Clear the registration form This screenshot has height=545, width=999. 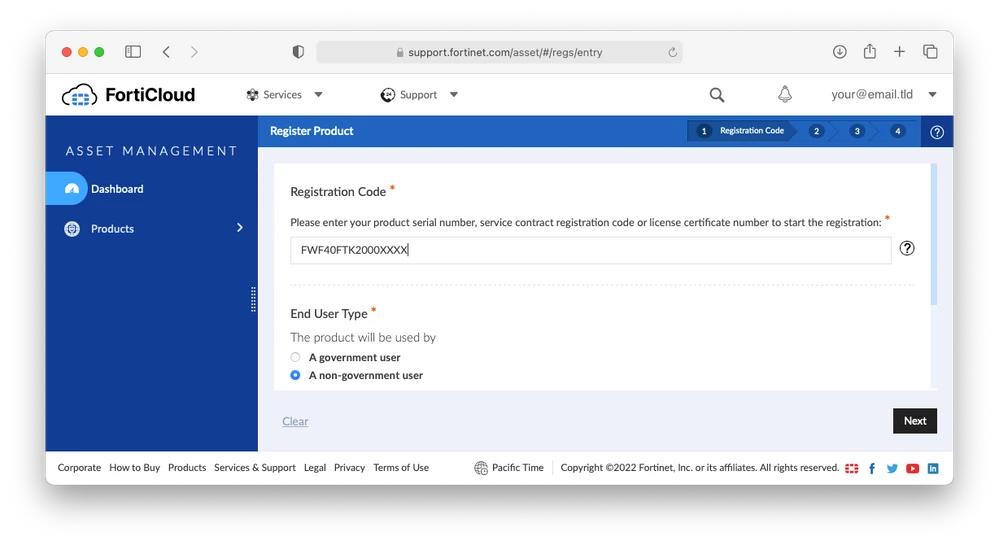295,421
